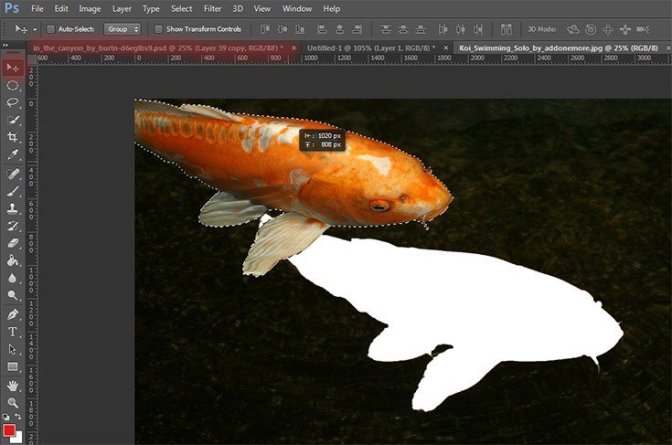The height and width of the screenshot is (445, 672).
Task: Click Align Horizontal Centers icon
Action: pyautogui.click(x=339, y=29)
